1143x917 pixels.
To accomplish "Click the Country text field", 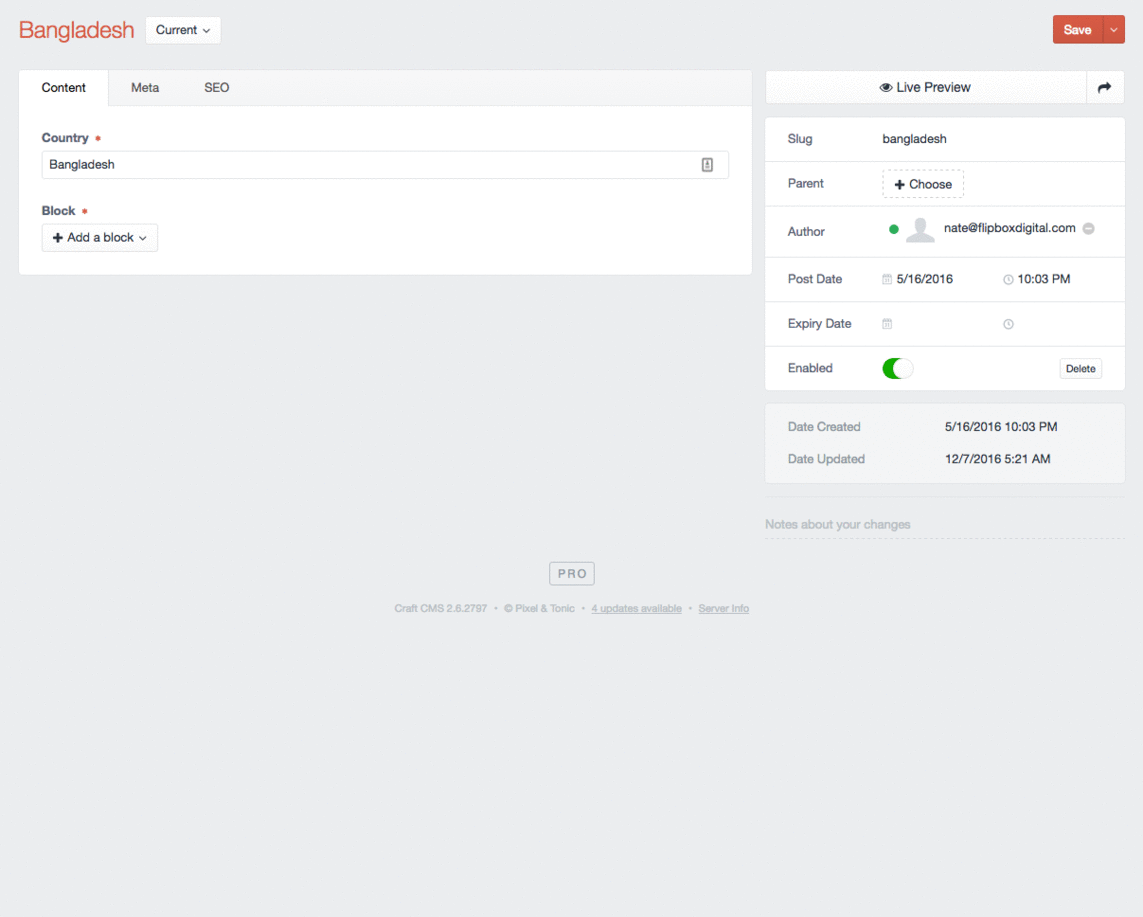I will point(385,165).
